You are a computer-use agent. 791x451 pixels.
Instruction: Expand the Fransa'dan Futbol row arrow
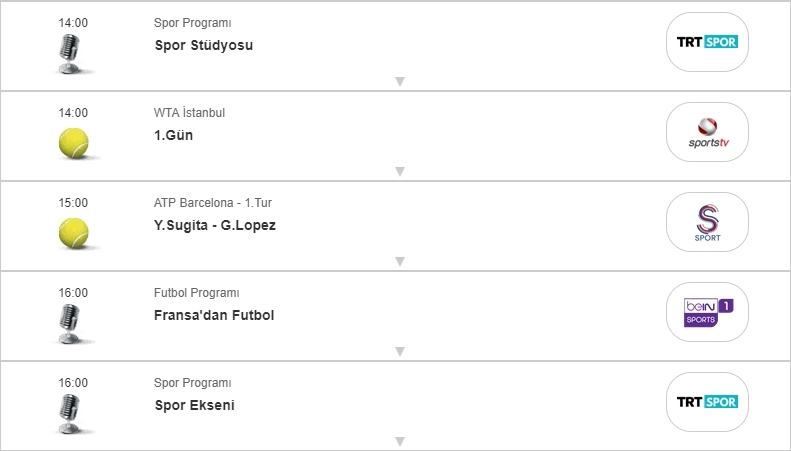[399, 351]
